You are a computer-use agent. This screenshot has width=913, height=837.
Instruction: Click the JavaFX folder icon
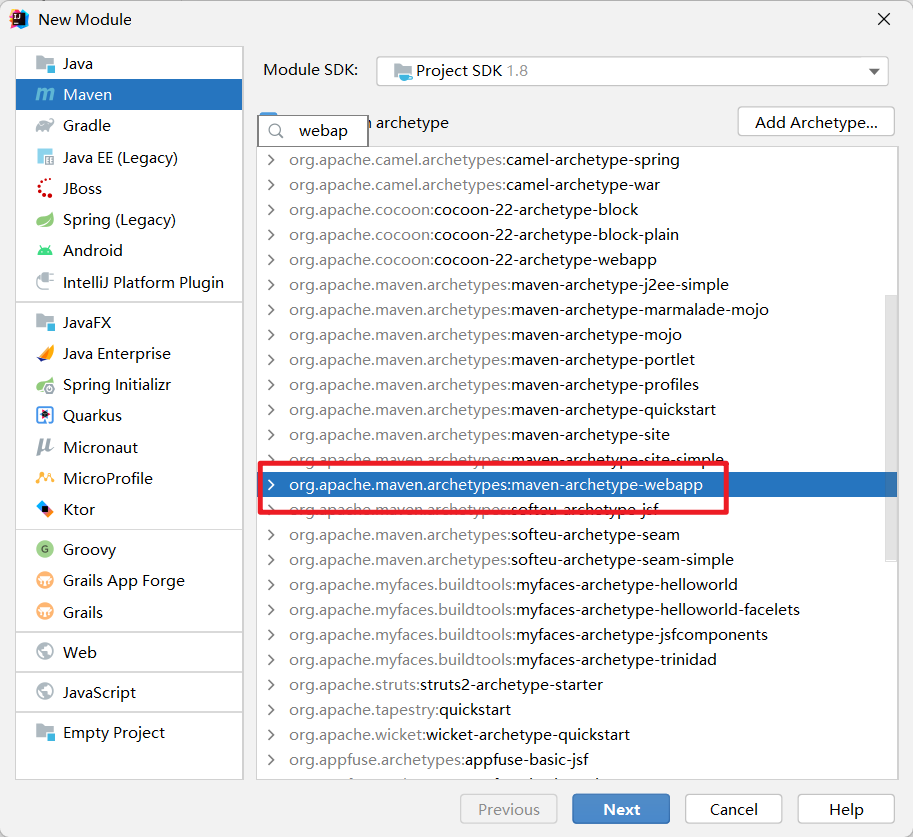click(45, 322)
